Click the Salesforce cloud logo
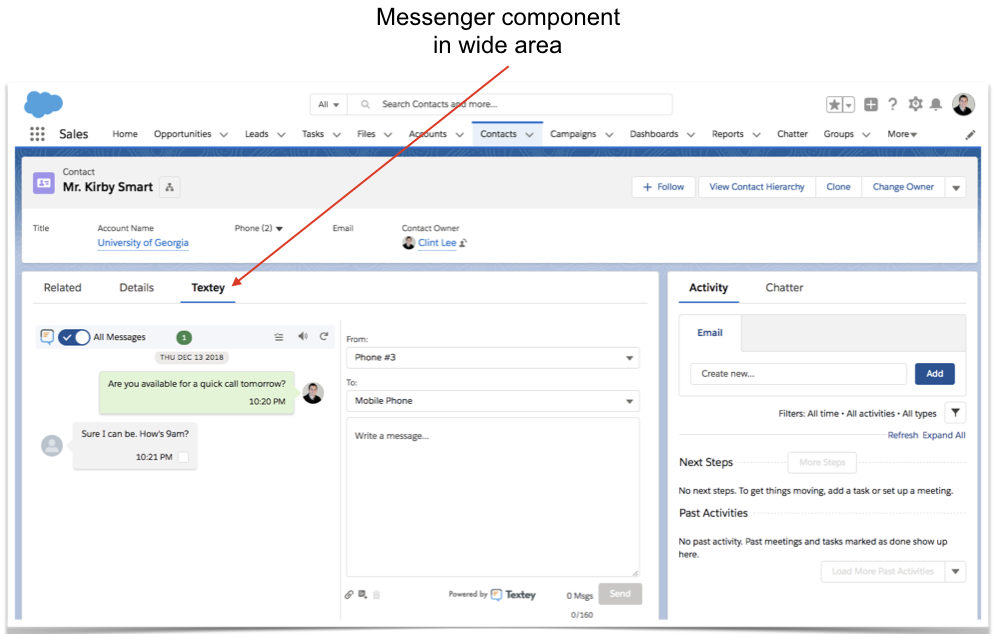997x634 pixels. pyautogui.click(x=43, y=104)
